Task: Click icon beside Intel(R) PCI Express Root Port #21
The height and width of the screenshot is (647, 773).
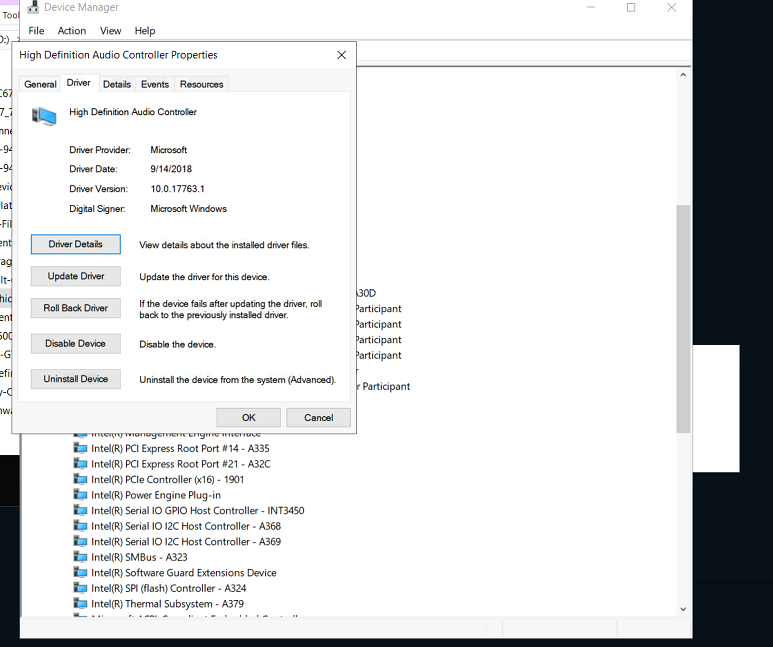Action: (80, 464)
